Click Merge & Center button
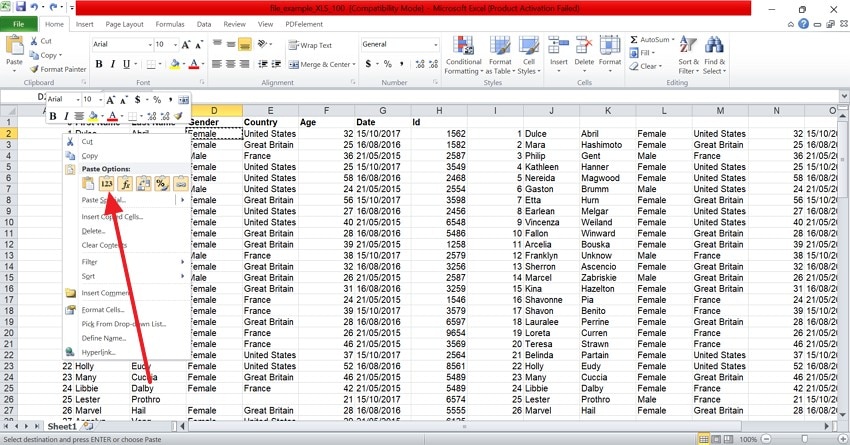The image size is (850, 445). [x=319, y=65]
